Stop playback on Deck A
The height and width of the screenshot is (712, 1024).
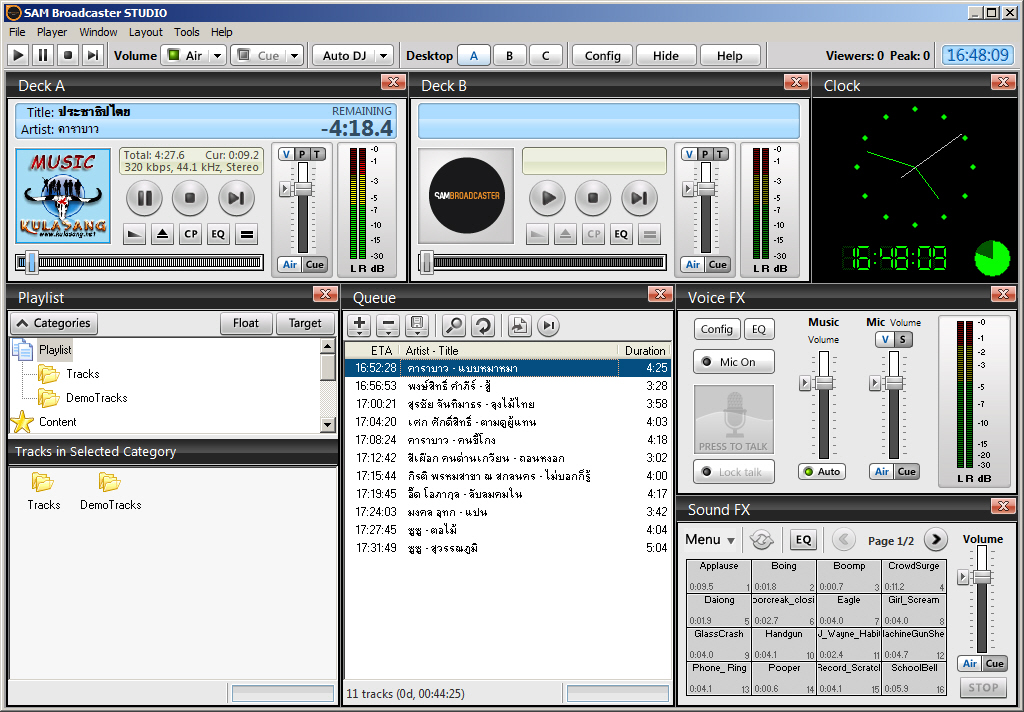[x=190, y=198]
